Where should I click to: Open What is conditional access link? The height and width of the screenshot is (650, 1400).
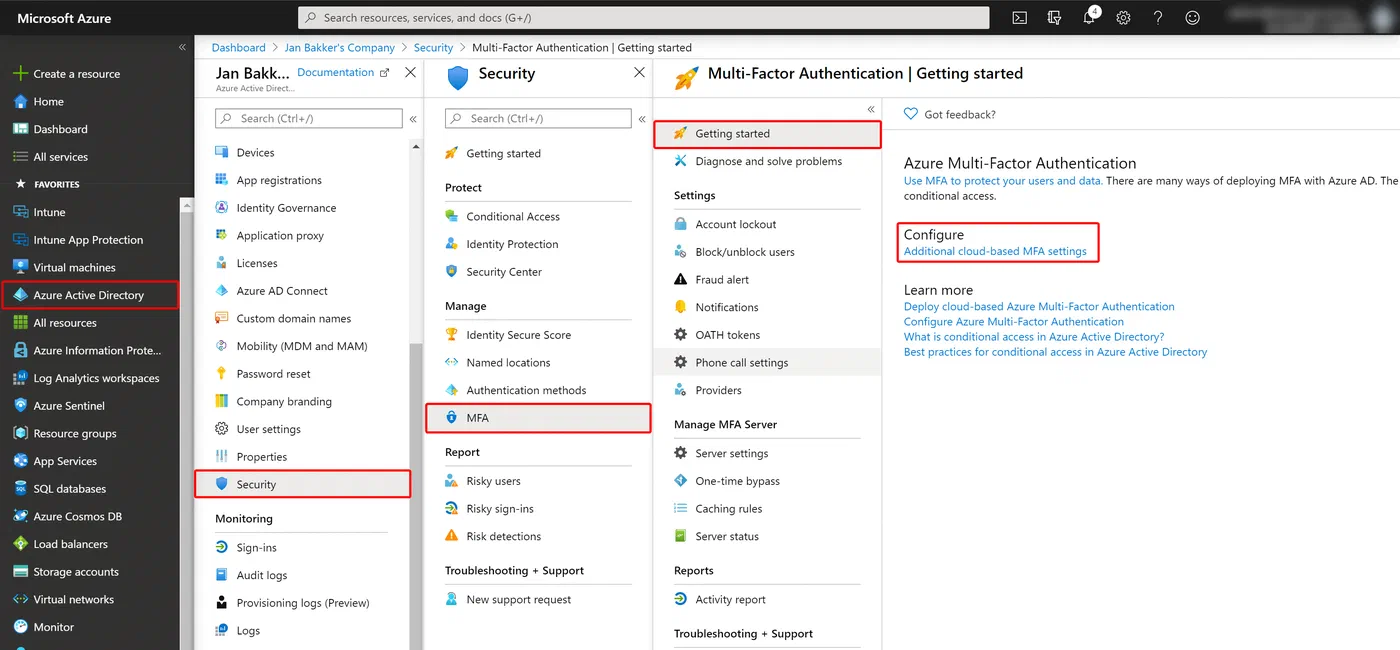click(1034, 337)
